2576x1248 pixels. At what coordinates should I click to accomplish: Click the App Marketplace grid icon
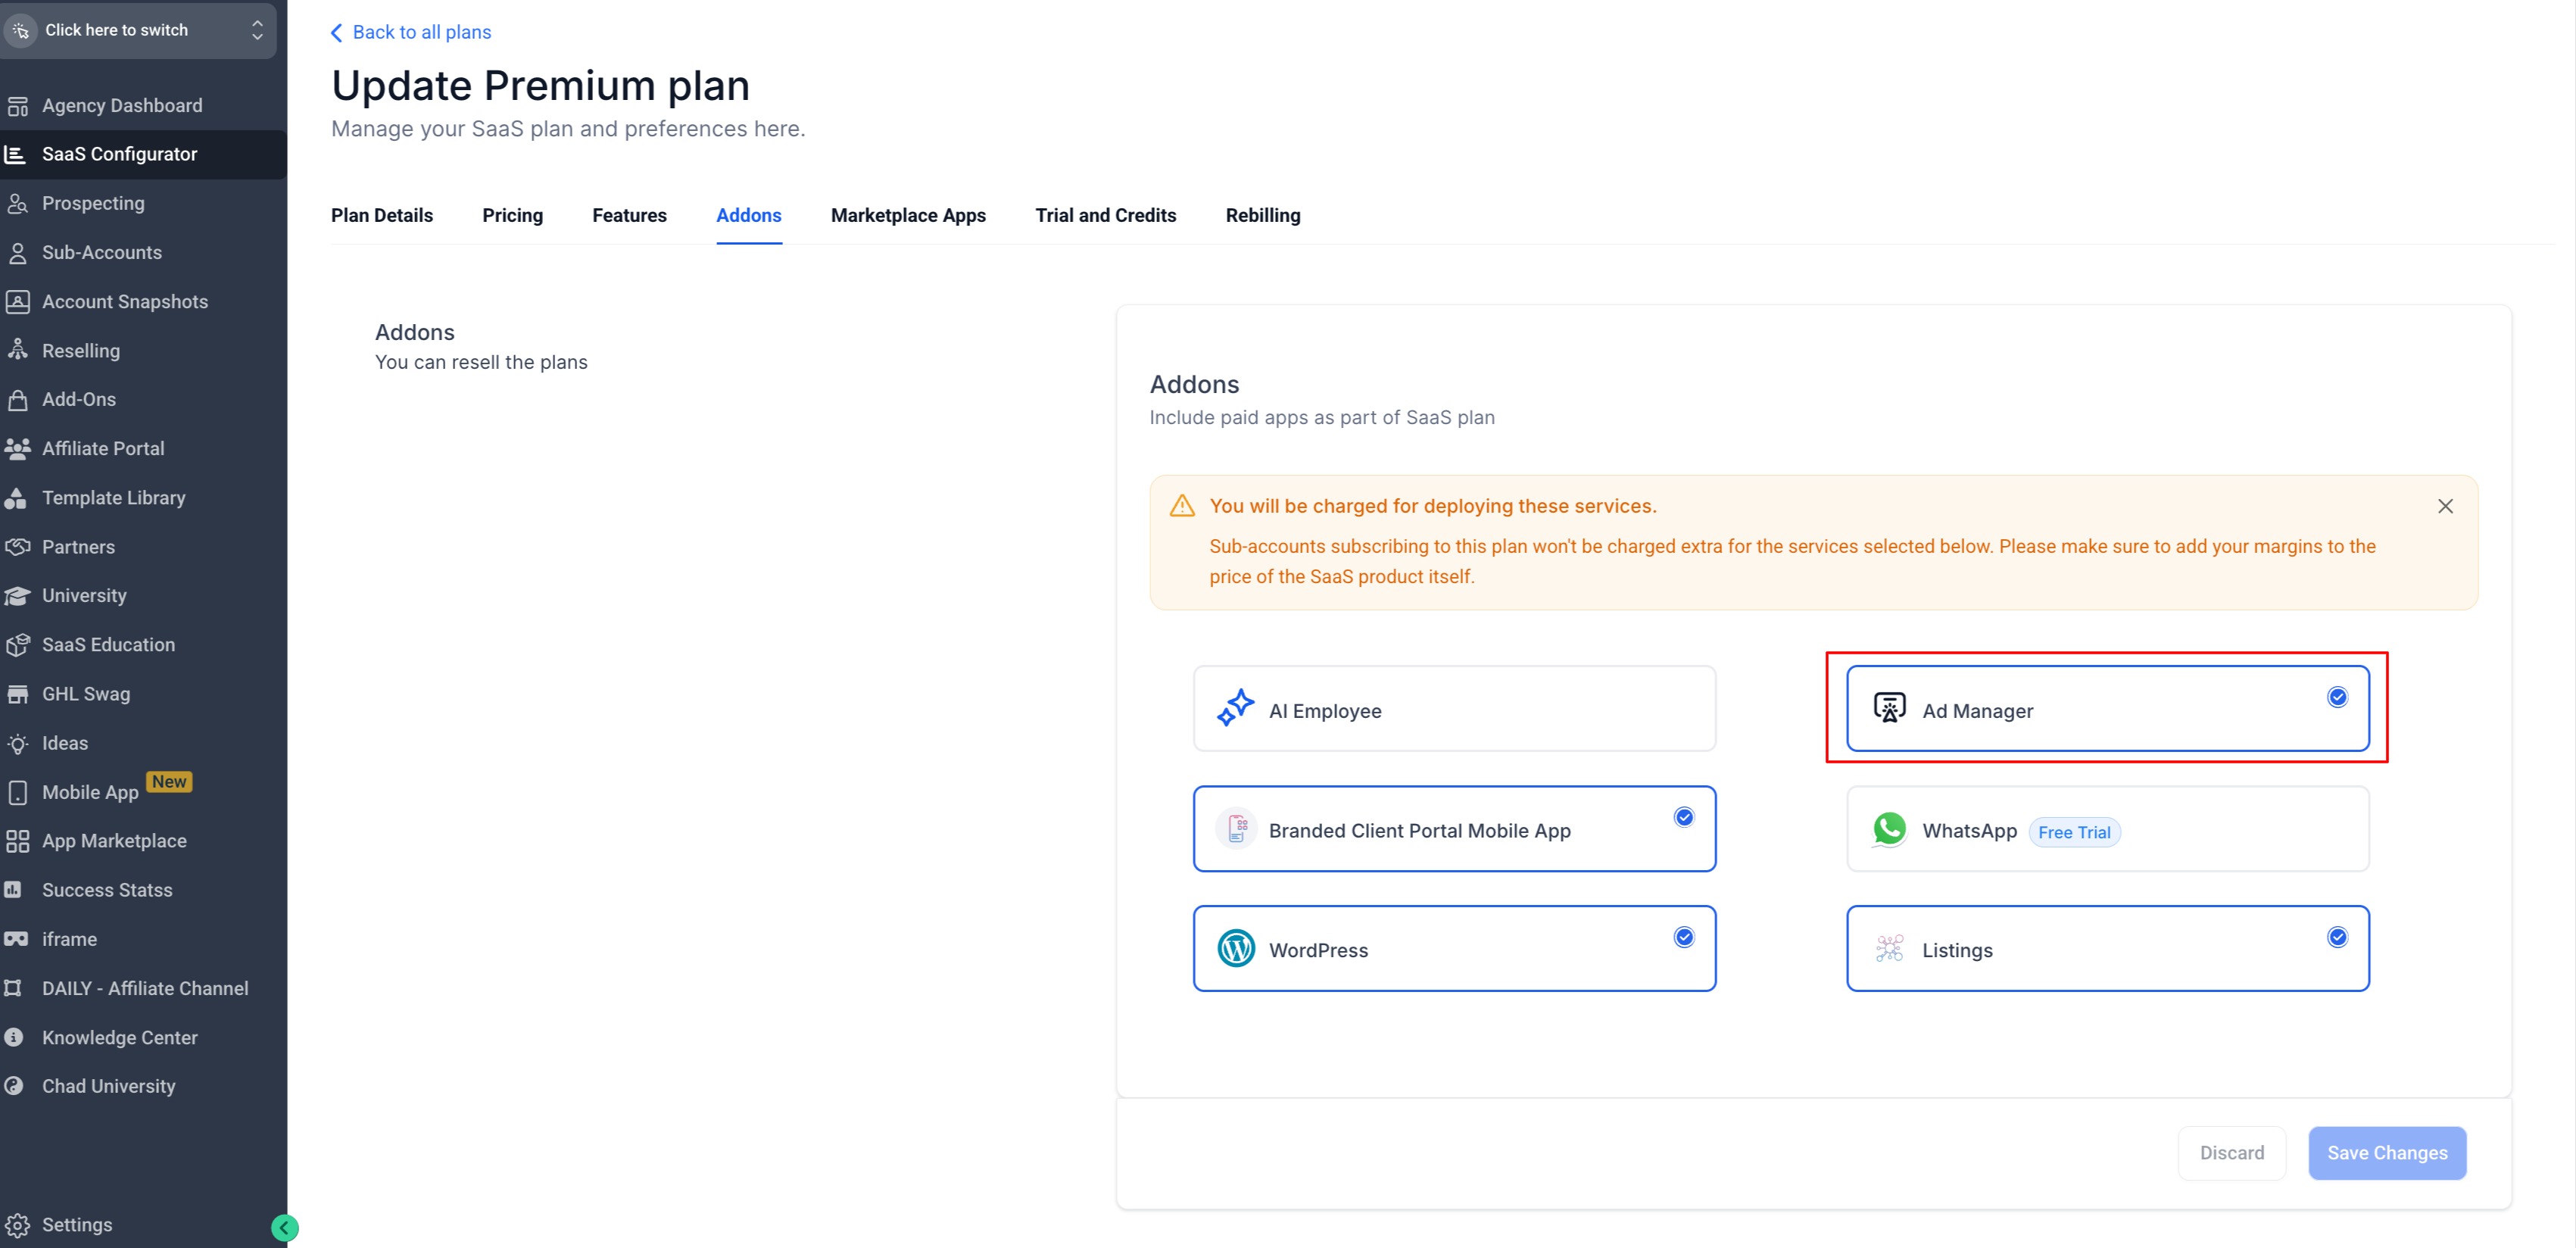point(18,840)
